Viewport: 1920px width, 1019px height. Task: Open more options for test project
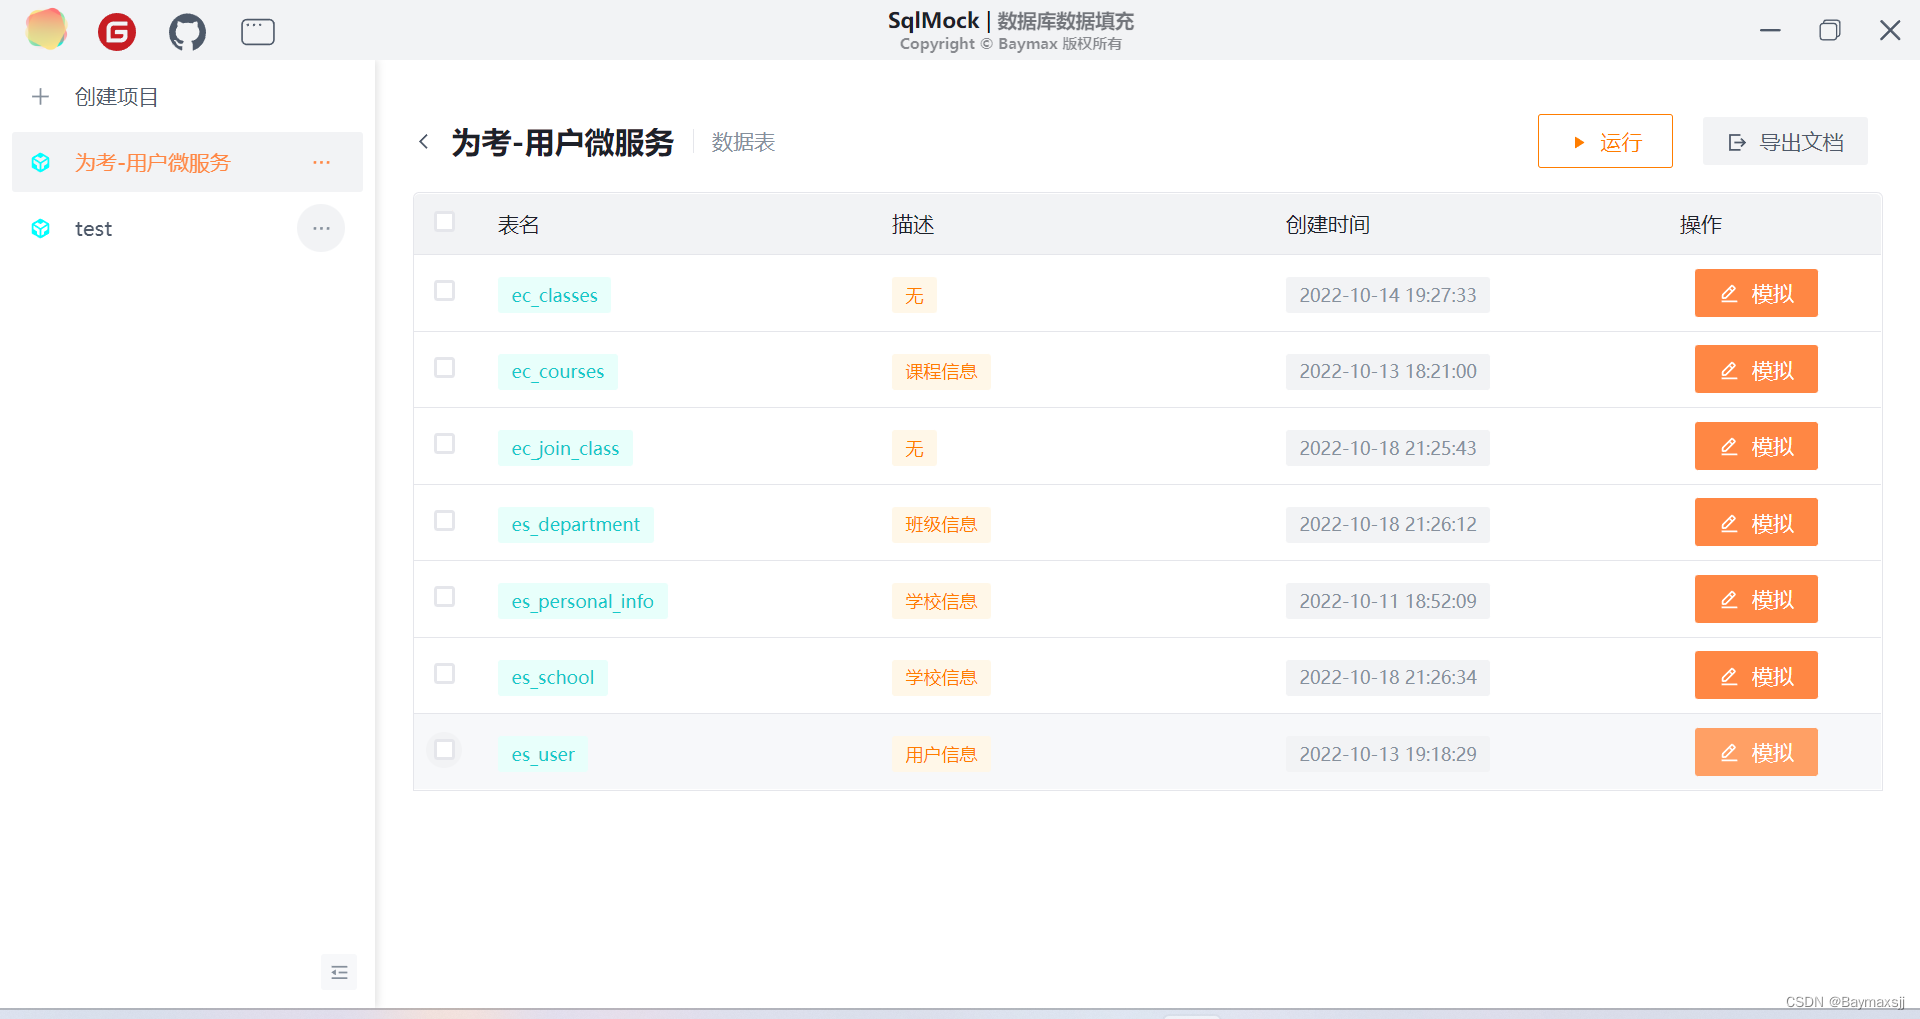tap(321, 228)
